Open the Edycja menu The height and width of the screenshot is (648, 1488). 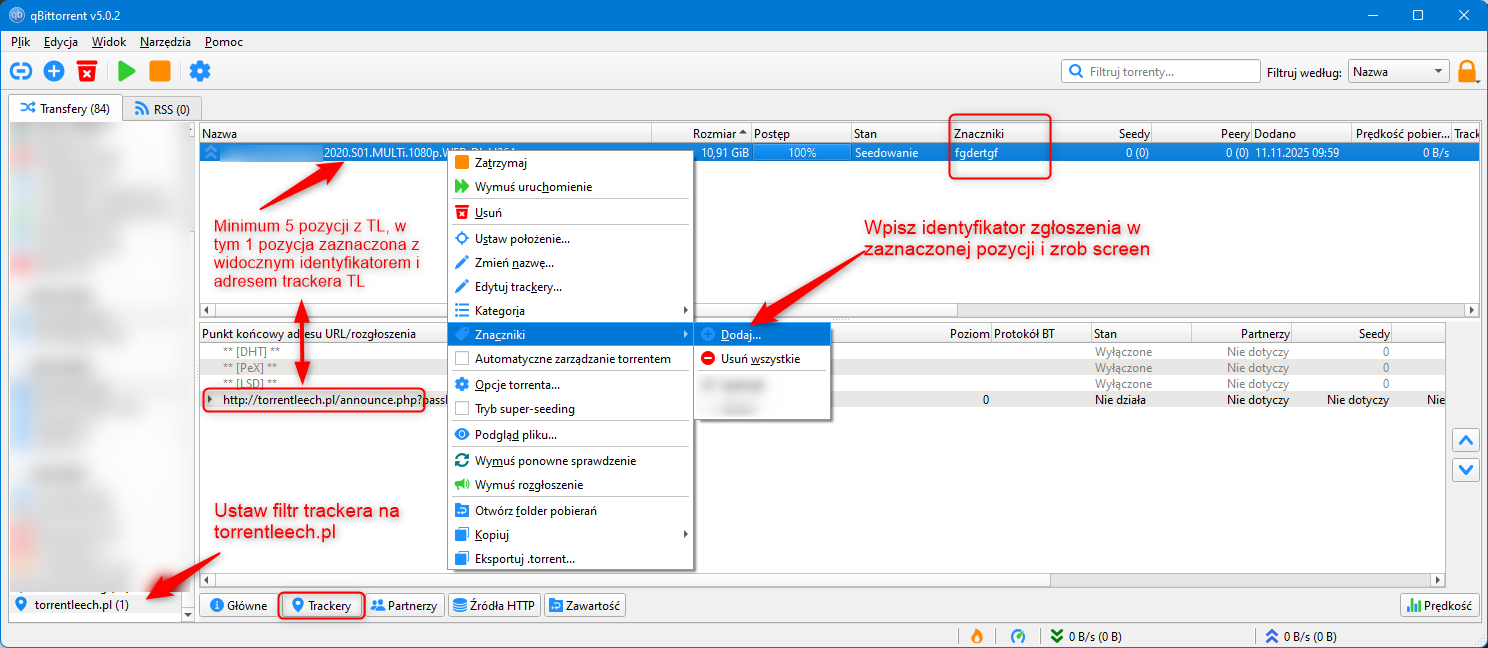click(x=61, y=42)
